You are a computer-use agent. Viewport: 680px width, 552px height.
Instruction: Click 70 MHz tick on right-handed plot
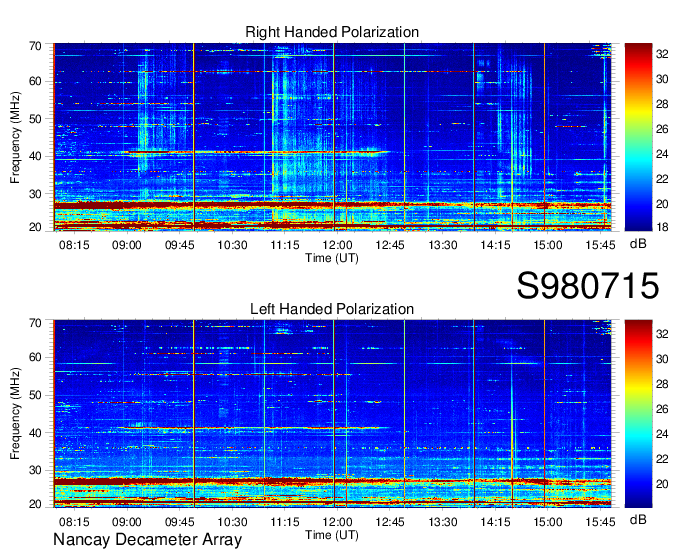(35, 46)
